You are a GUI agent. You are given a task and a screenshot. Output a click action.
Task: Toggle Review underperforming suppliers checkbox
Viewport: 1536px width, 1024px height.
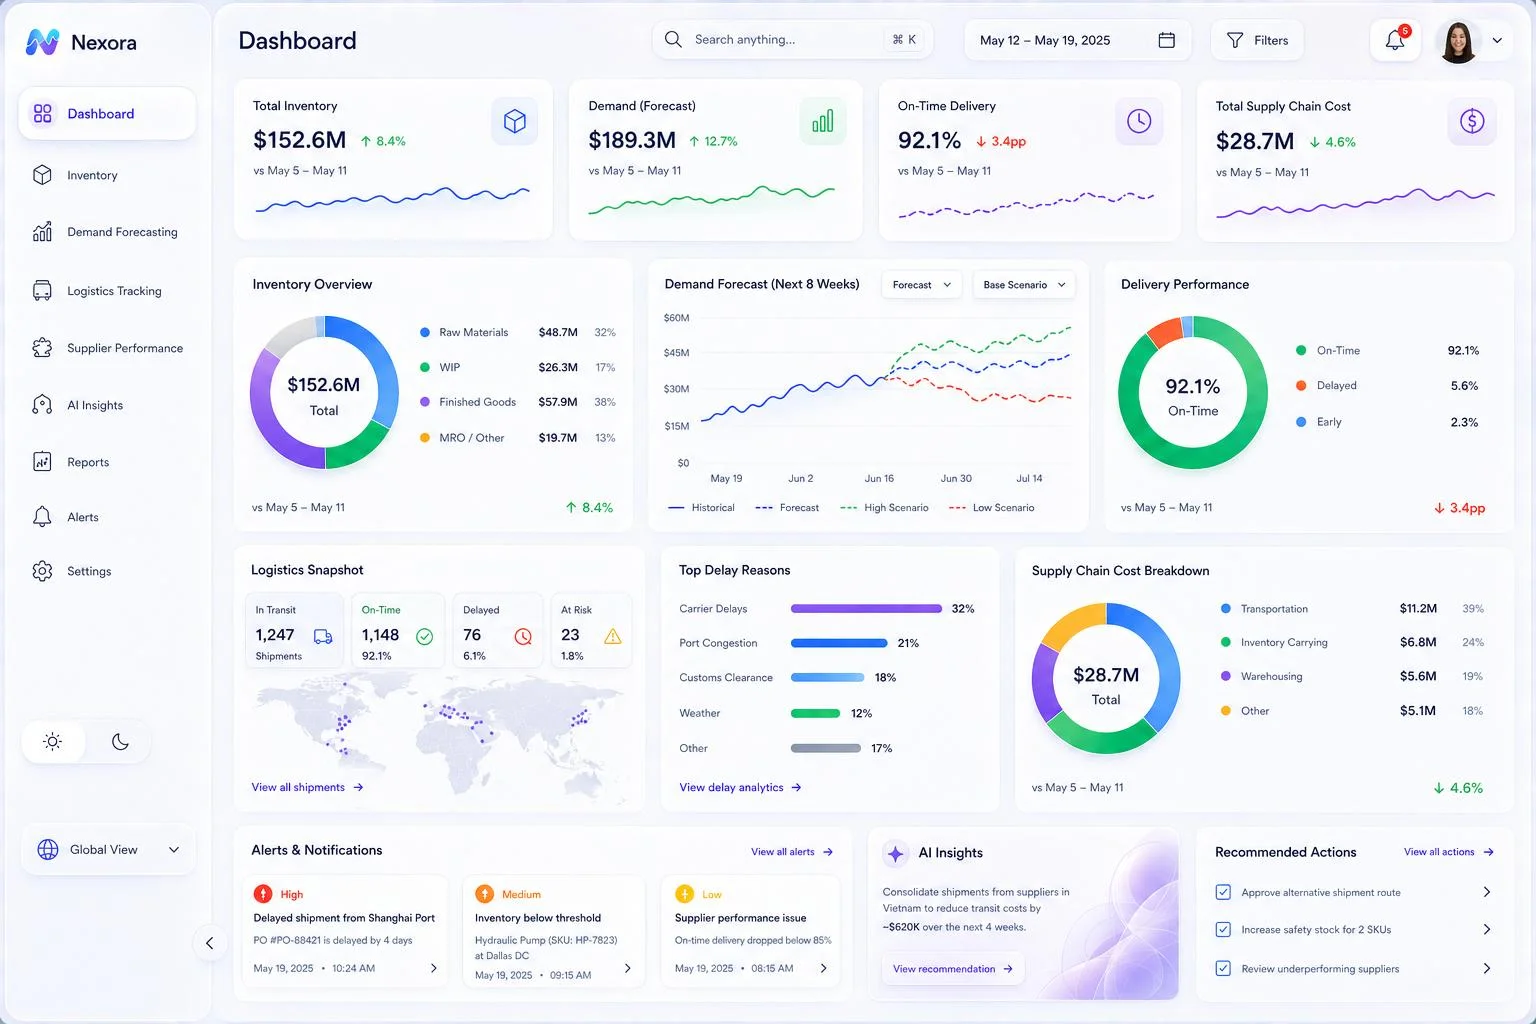click(x=1223, y=968)
